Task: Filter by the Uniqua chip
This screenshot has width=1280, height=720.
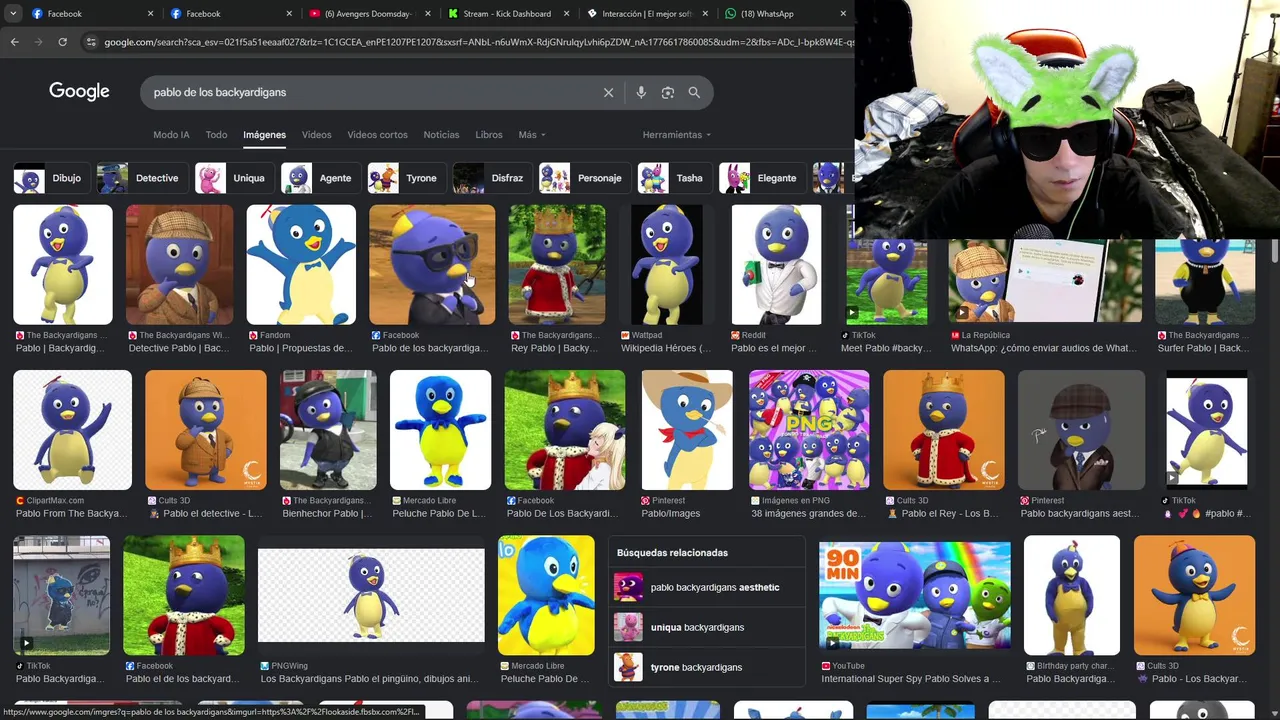Action: click(233, 178)
